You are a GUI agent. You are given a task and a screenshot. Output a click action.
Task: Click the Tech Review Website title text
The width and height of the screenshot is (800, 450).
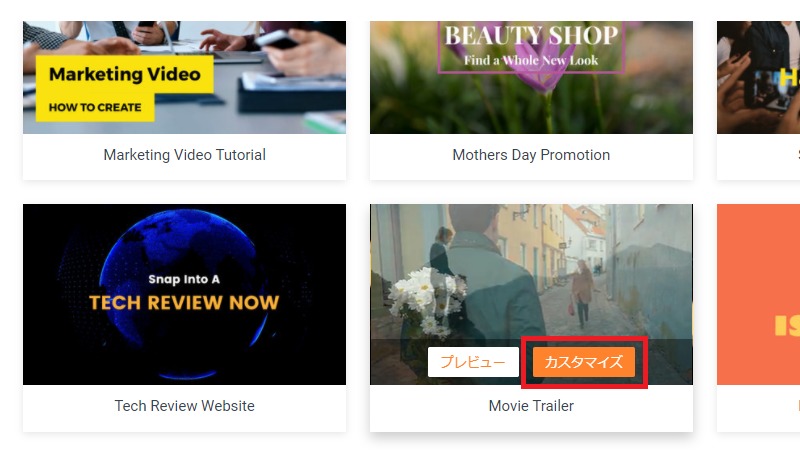(185, 406)
